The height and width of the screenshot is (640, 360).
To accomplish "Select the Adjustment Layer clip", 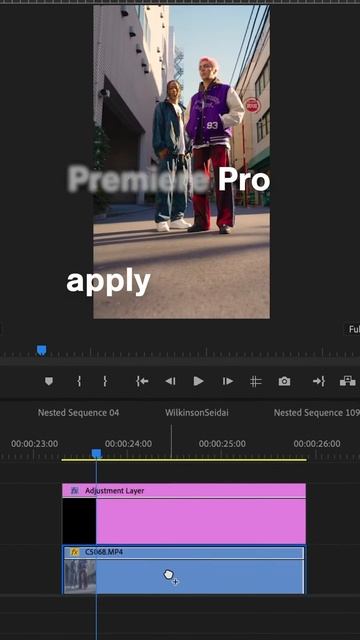I will click(184, 513).
